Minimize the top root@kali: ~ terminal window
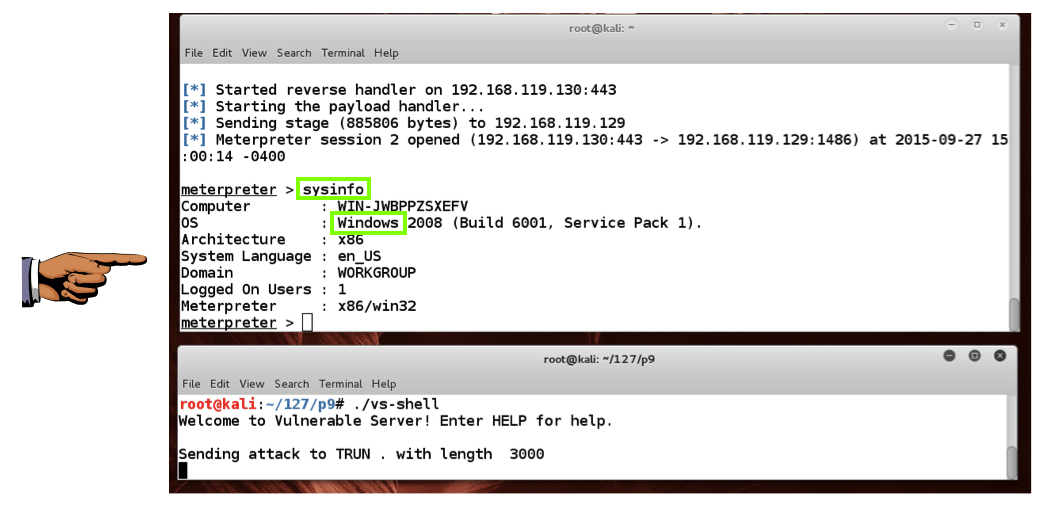Screen dimensions: 1037x509 (x=952, y=24)
